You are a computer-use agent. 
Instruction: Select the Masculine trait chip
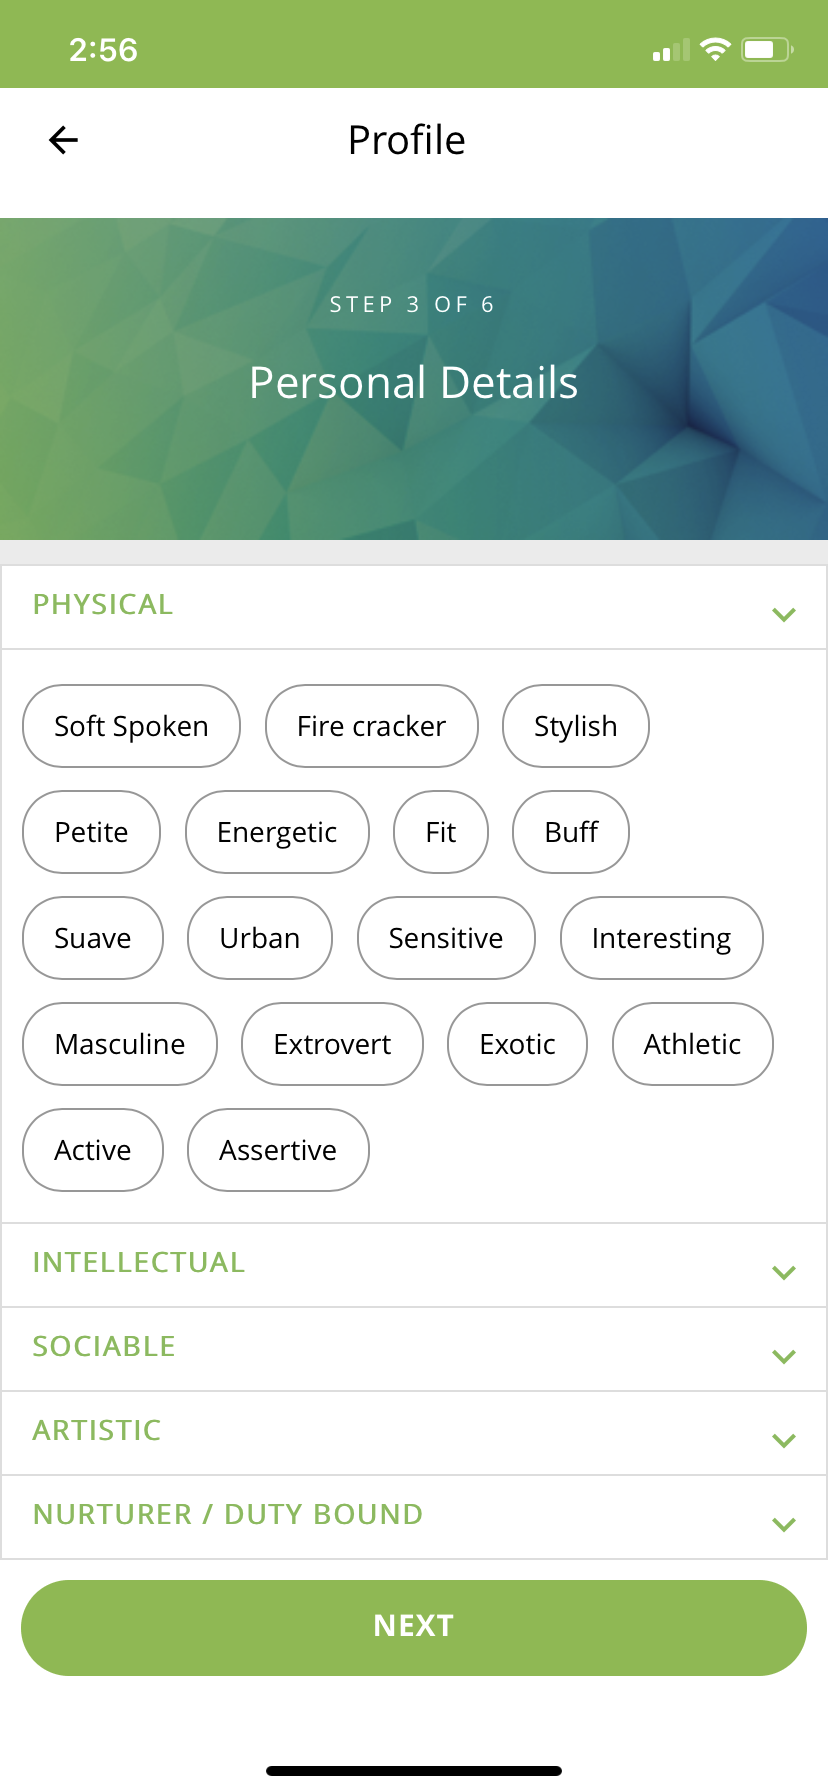(x=120, y=1044)
